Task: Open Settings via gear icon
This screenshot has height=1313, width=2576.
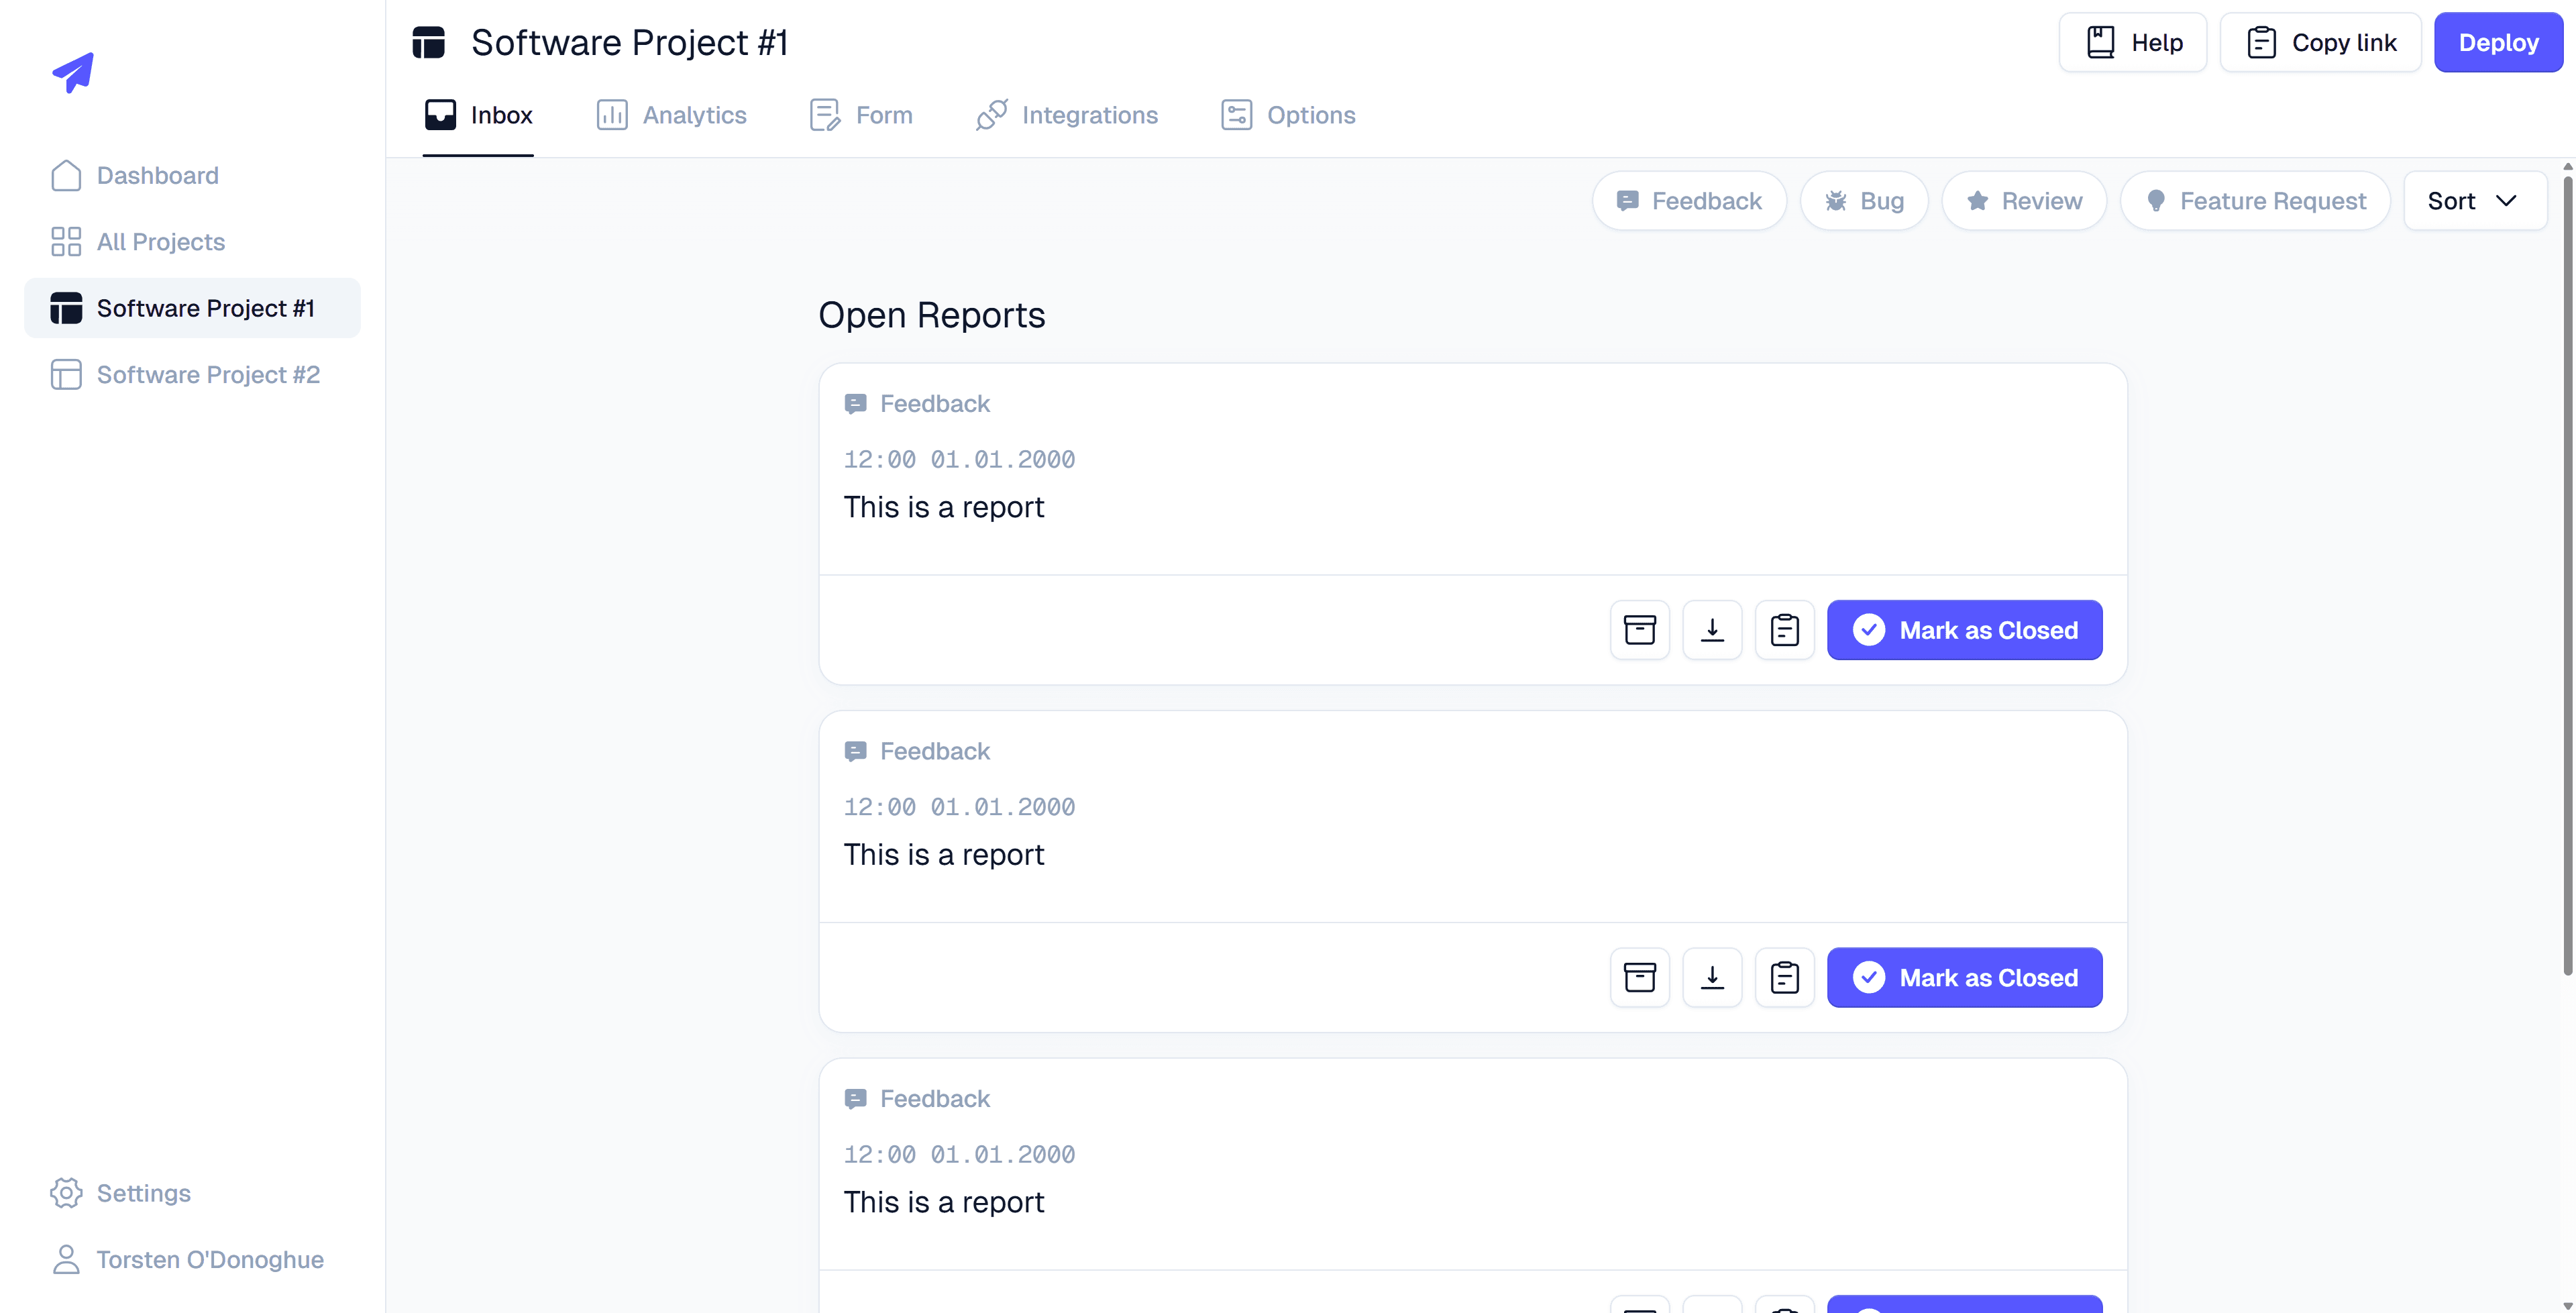Action: (x=66, y=1192)
